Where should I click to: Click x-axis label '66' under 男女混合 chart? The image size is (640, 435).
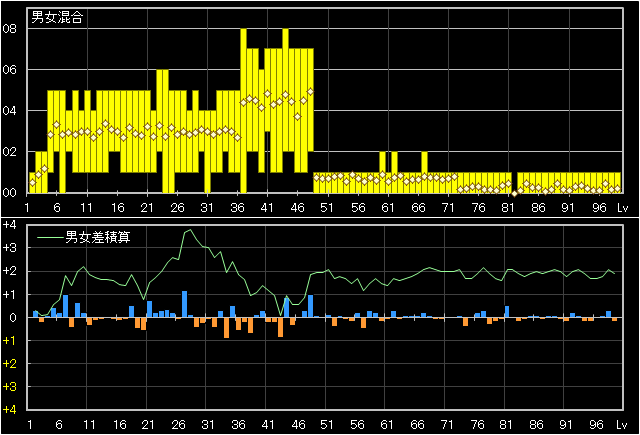click(418, 208)
